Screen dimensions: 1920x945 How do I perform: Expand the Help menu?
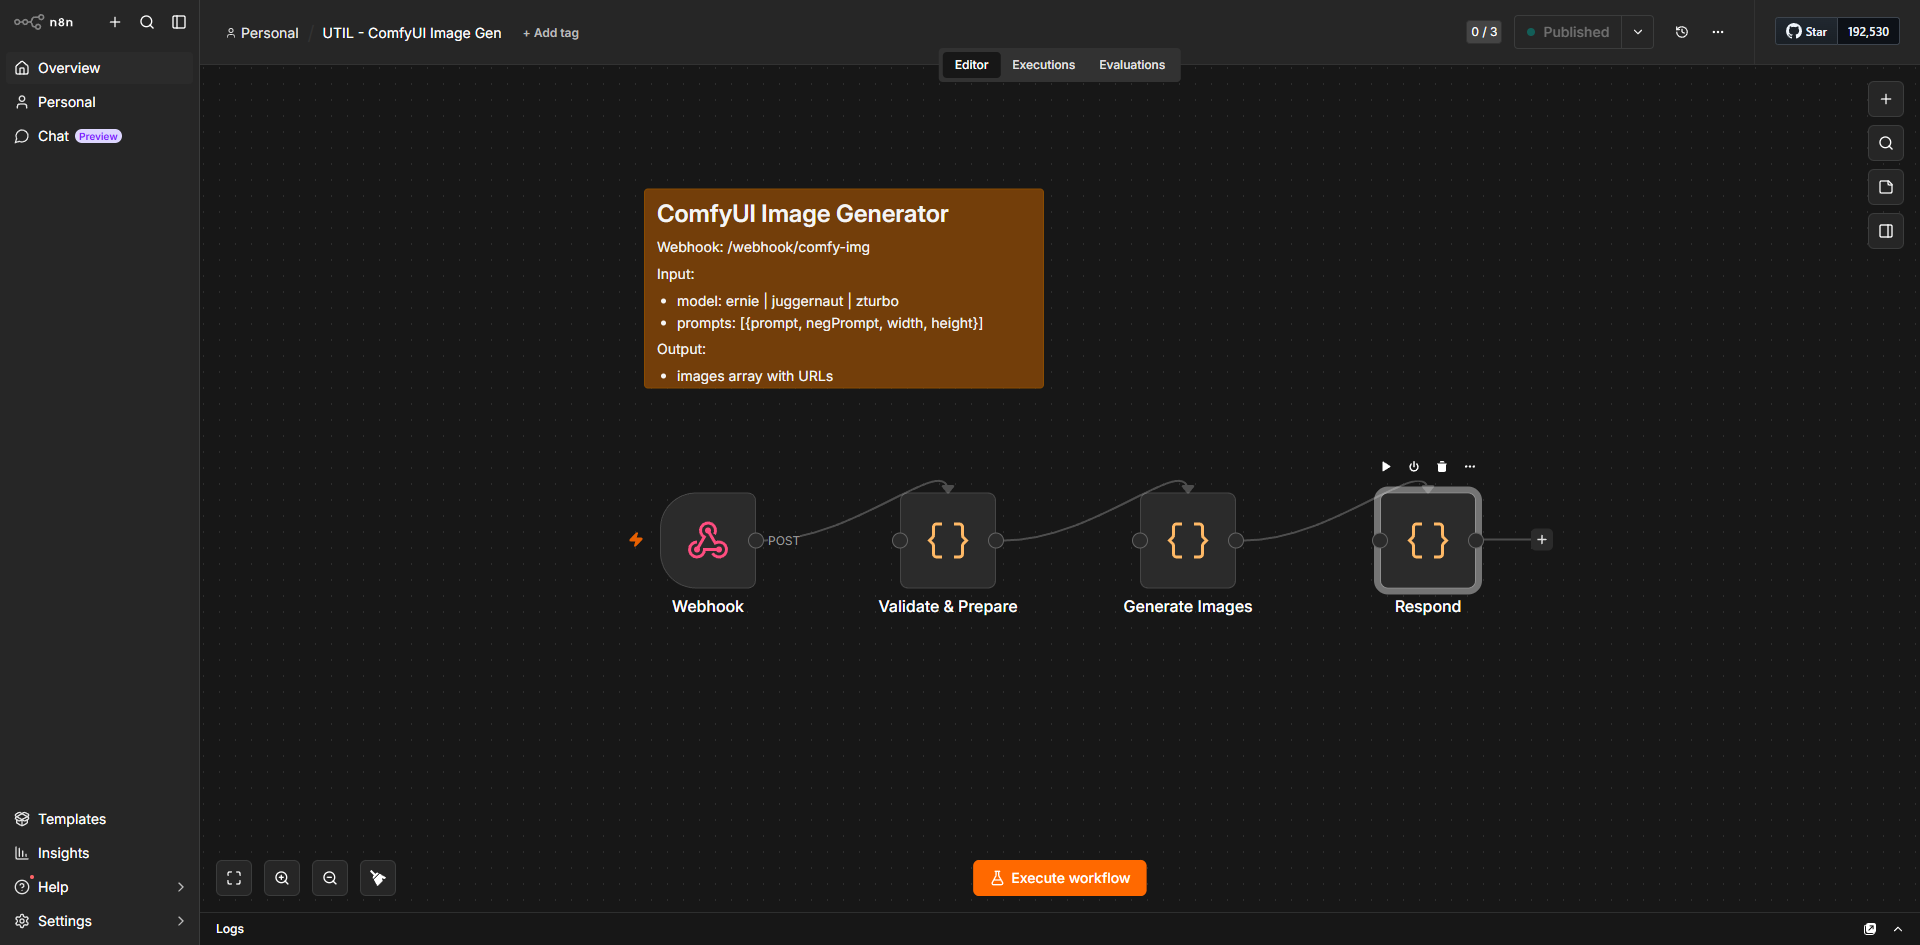pyautogui.click(x=99, y=887)
